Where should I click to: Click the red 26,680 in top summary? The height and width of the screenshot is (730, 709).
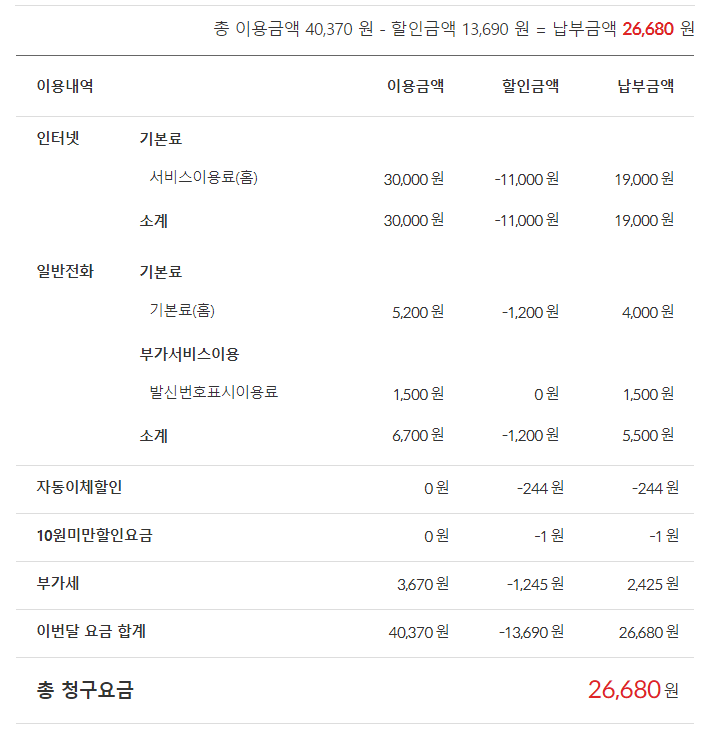coord(648,28)
